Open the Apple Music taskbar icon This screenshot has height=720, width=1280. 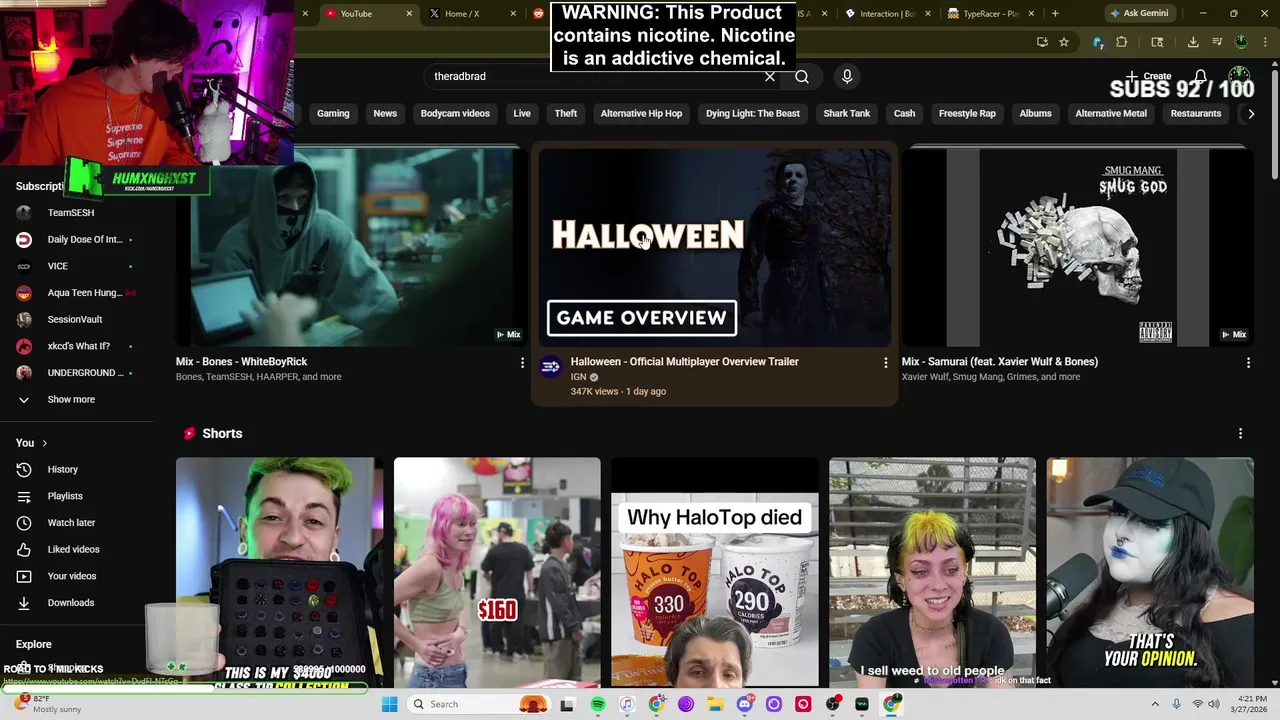[627, 704]
